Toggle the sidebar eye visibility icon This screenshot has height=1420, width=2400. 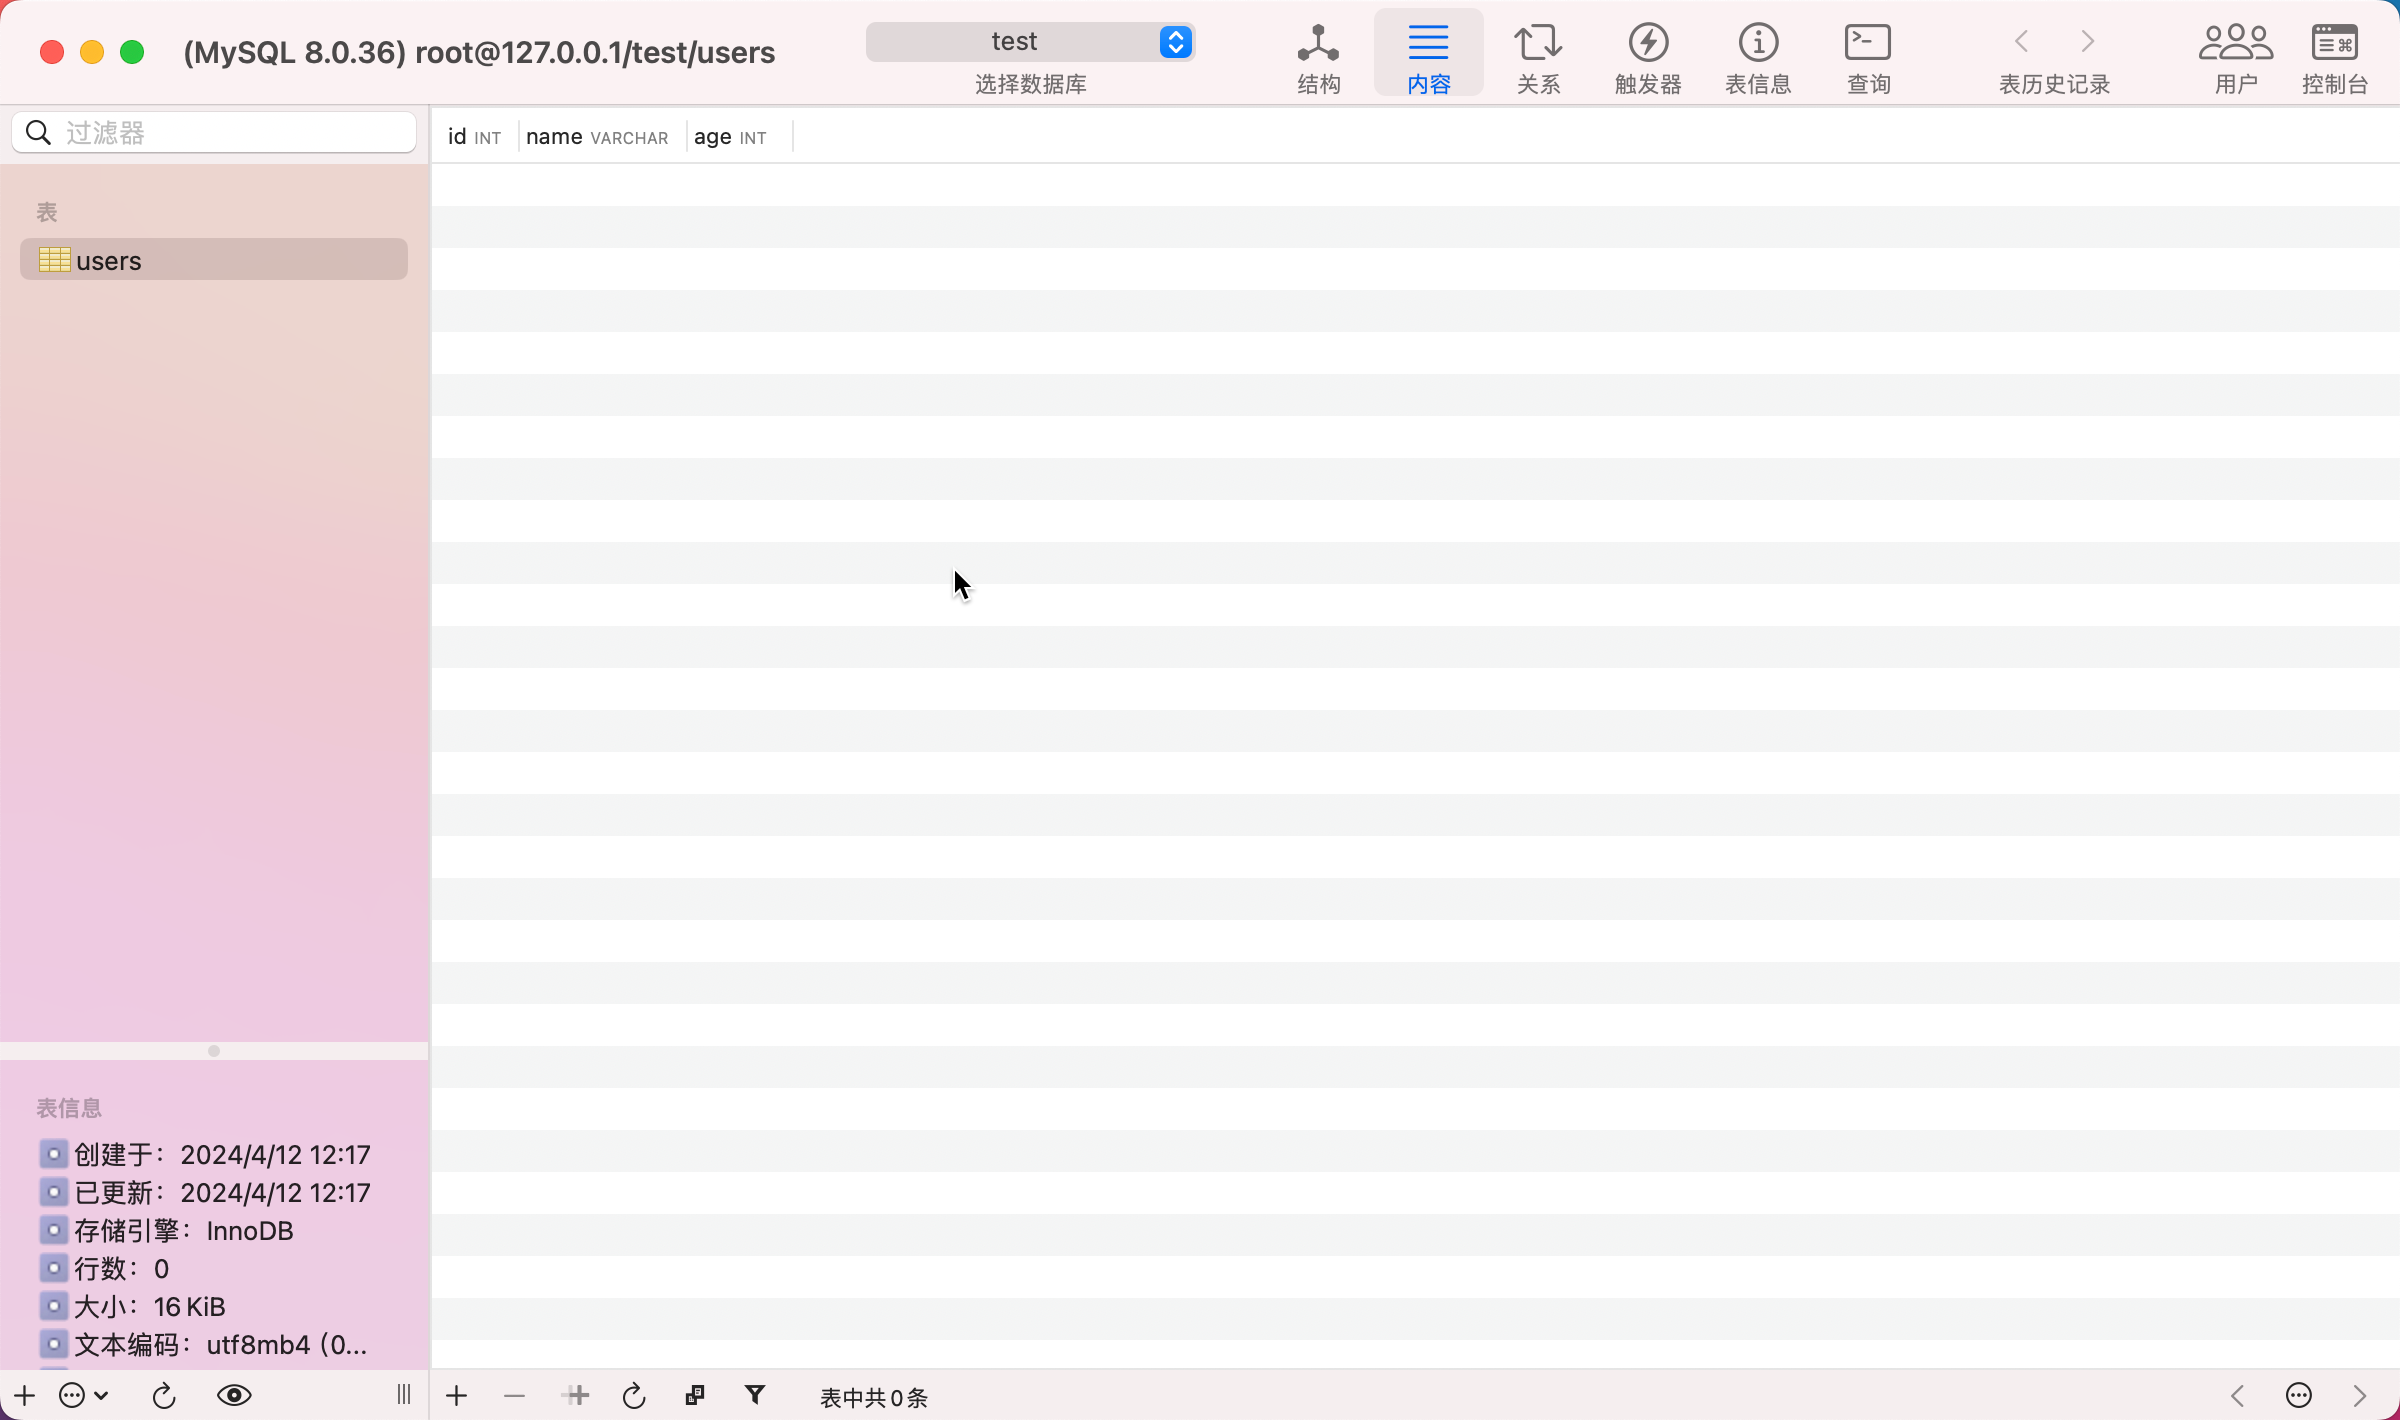[x=234, y=1395]
